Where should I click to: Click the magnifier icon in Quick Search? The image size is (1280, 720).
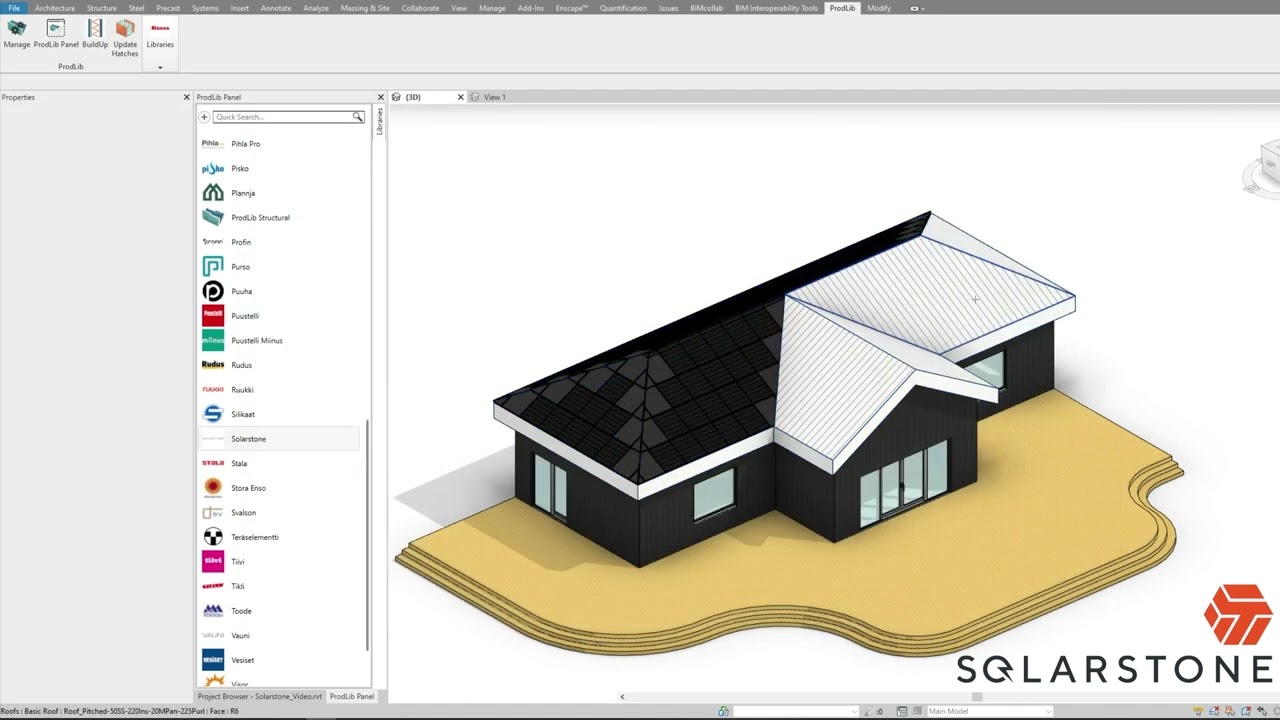click(357, 117)
